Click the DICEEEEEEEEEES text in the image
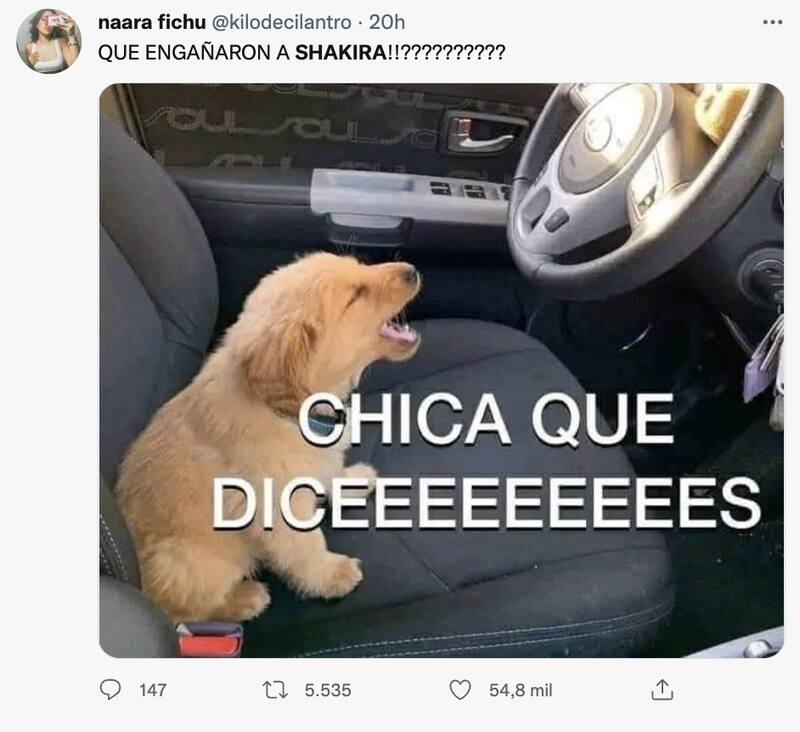Screen dimensions: 800x732 [x=486, y=502]
